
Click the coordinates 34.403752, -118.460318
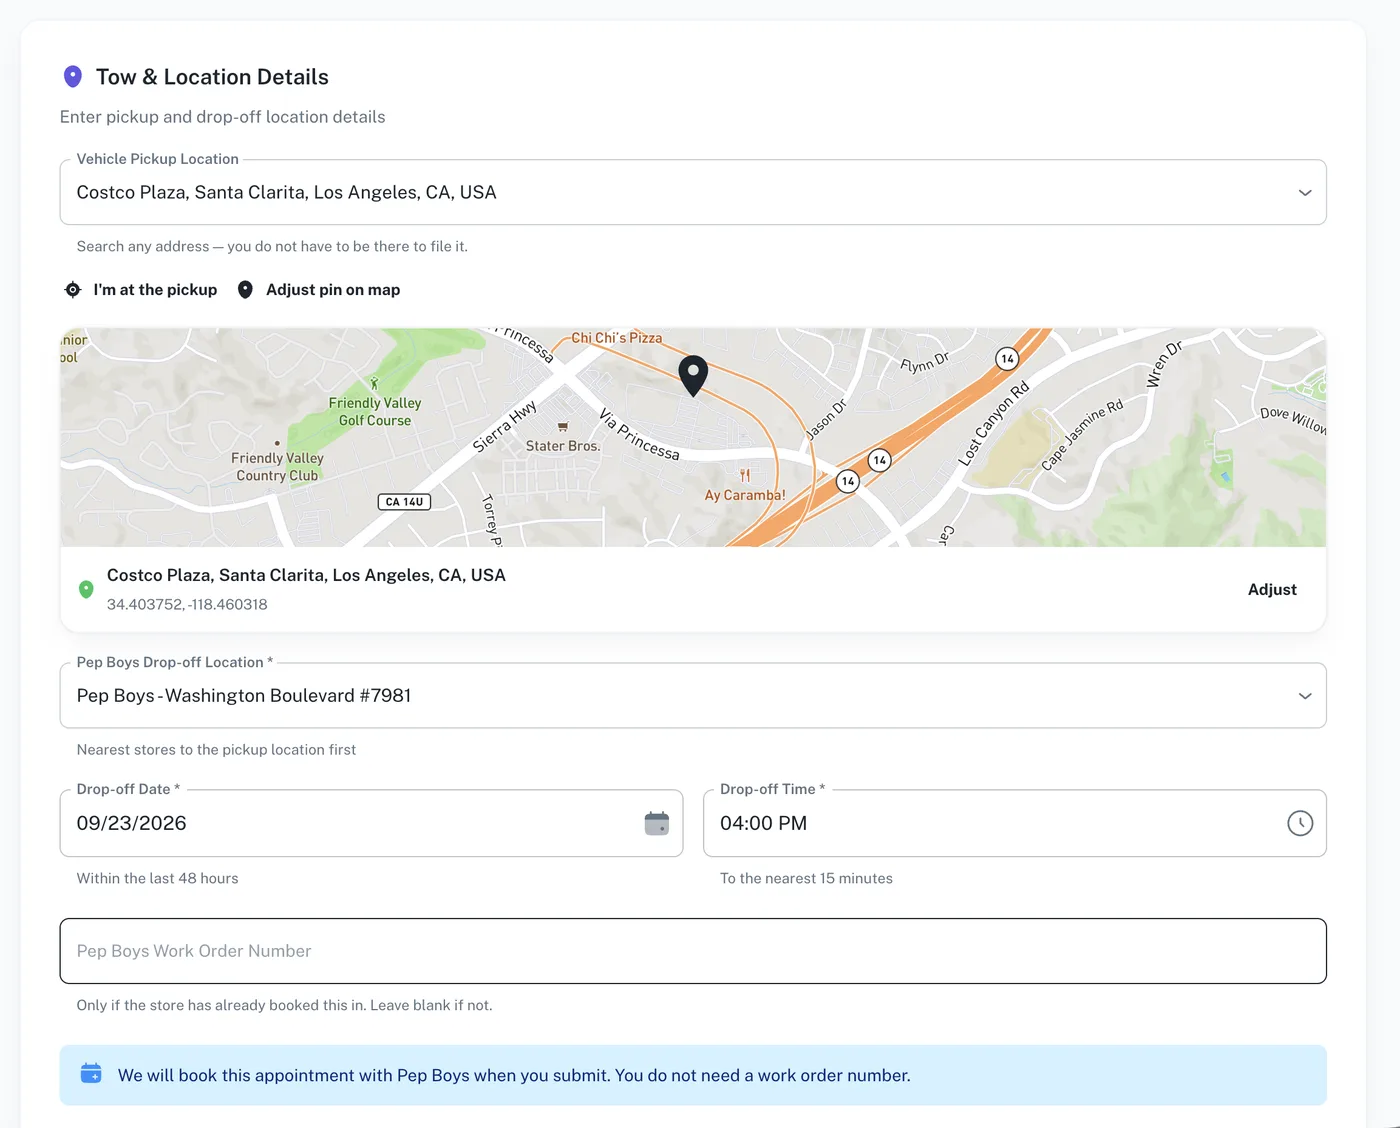point(187,604)
